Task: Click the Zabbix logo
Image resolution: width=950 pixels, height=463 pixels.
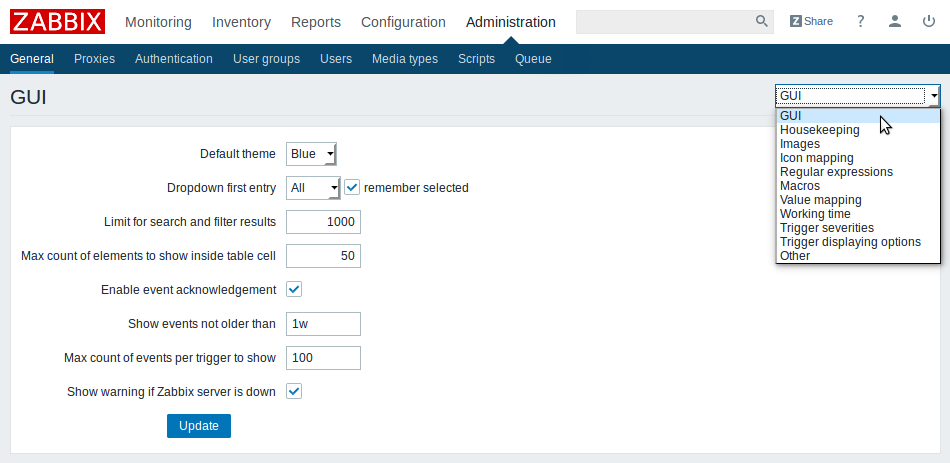Action: click(x=58, y=22)
